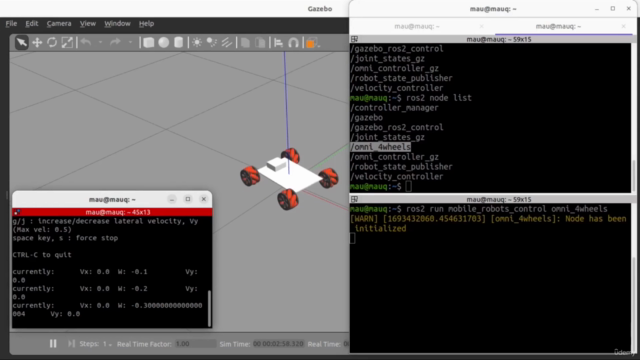Activate the Rotate mode tool
The height and width of the screenshot is (360, 640).
(52, 42)
